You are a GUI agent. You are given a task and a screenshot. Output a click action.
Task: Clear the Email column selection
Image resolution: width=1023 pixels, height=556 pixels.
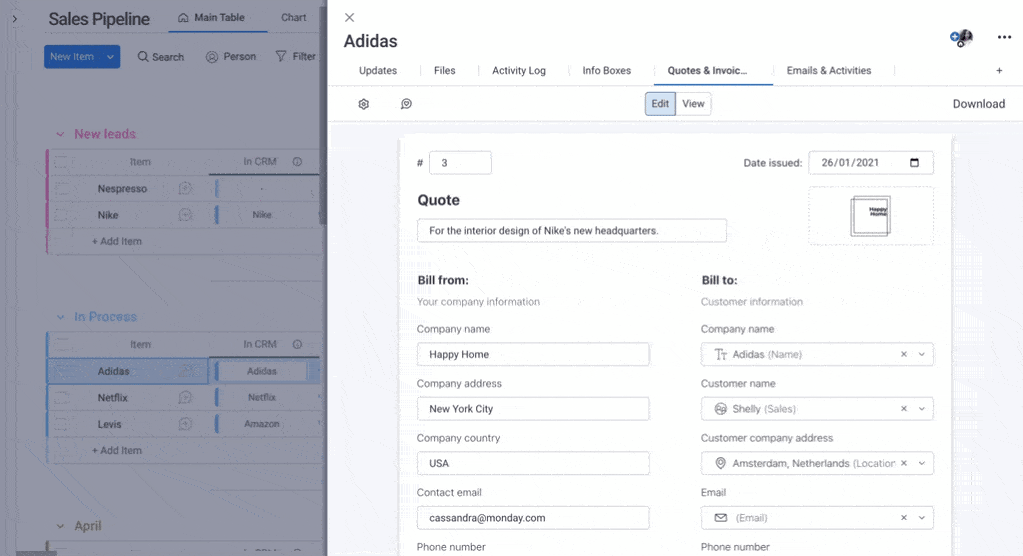[904, 517]
